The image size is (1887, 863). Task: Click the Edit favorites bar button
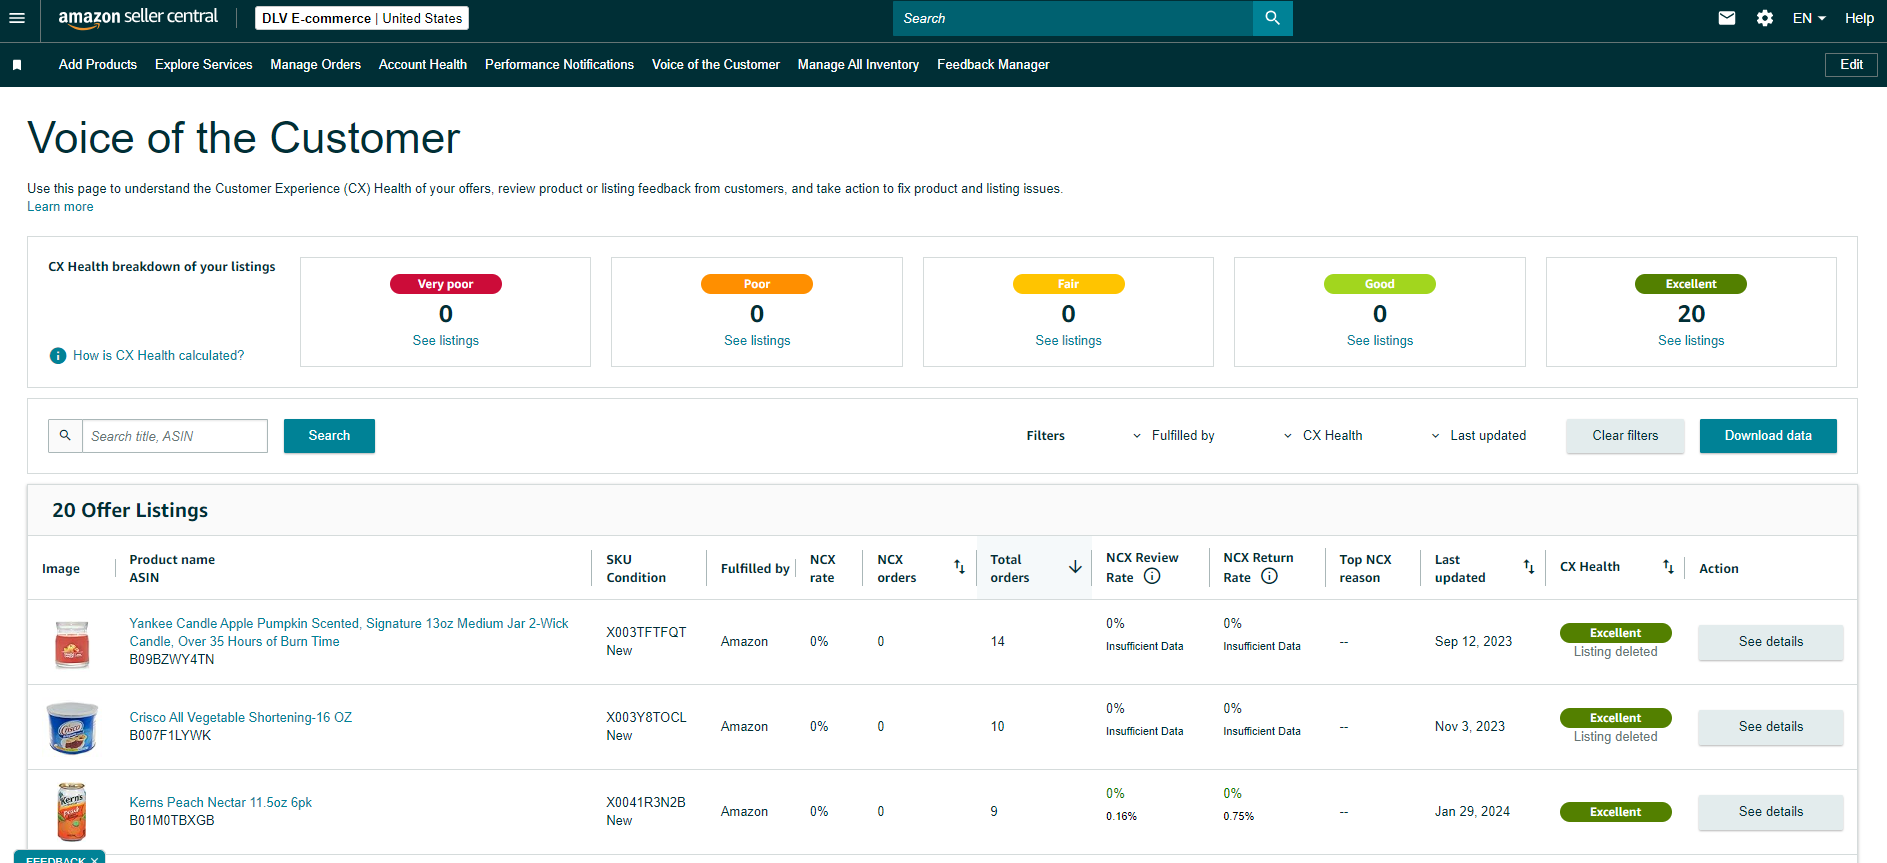1851,65
